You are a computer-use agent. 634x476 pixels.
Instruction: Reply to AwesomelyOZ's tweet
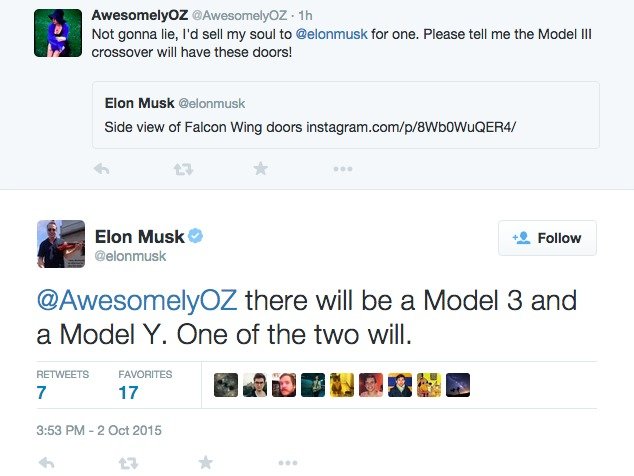(x=100, y=169)
